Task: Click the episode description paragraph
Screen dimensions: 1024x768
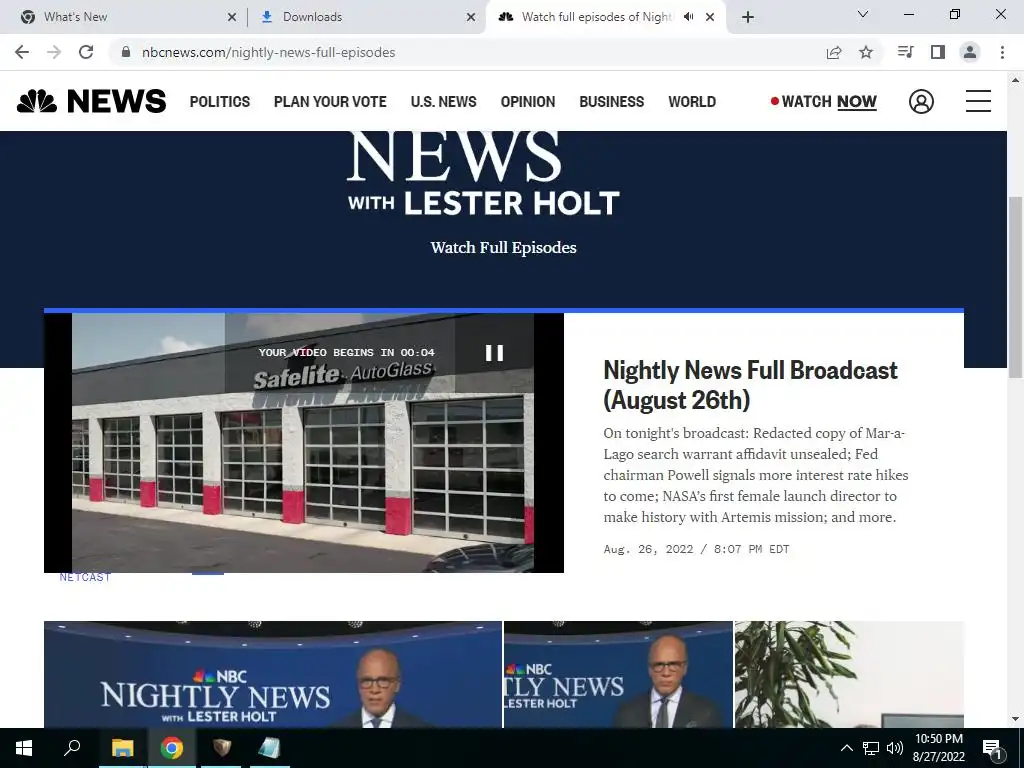Action: [756, 475]
